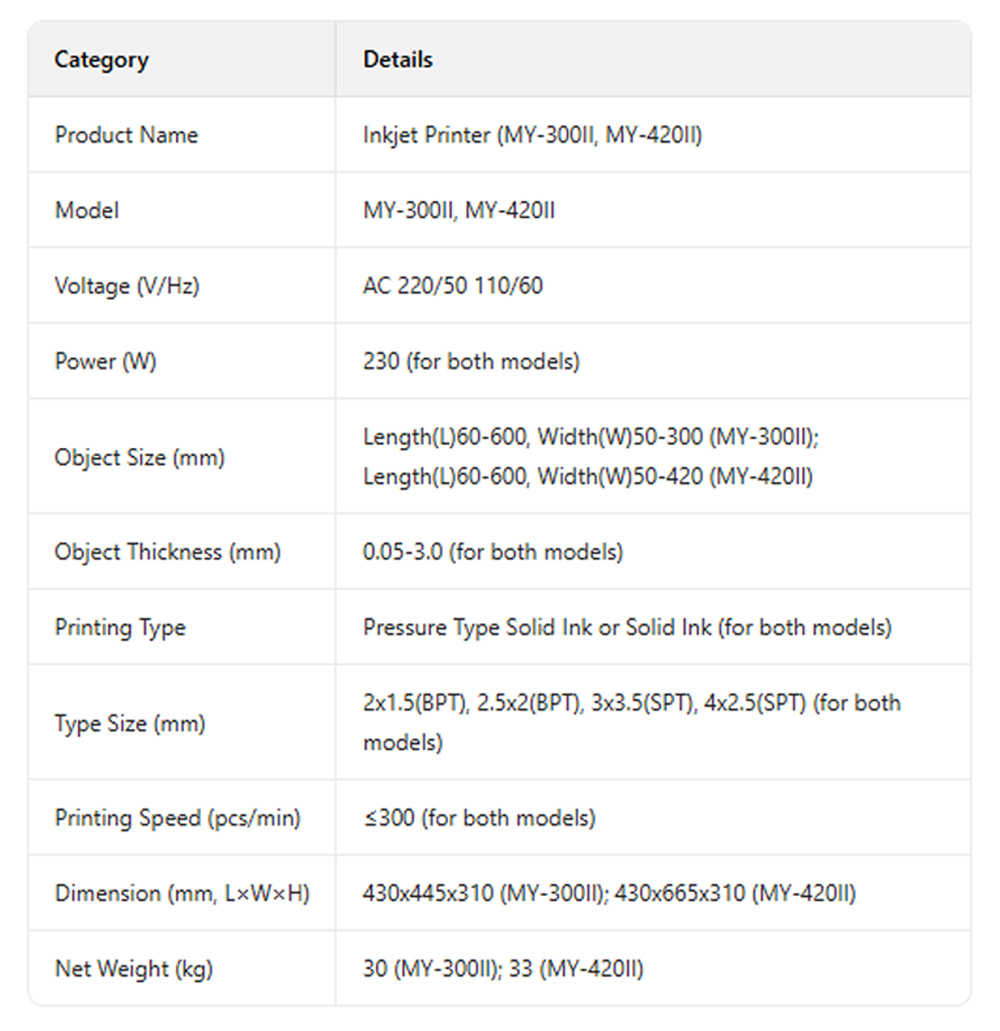Click the Printing Type row label
The height and width of the screenshot is (1031, 1000).
tap(120, 628)
